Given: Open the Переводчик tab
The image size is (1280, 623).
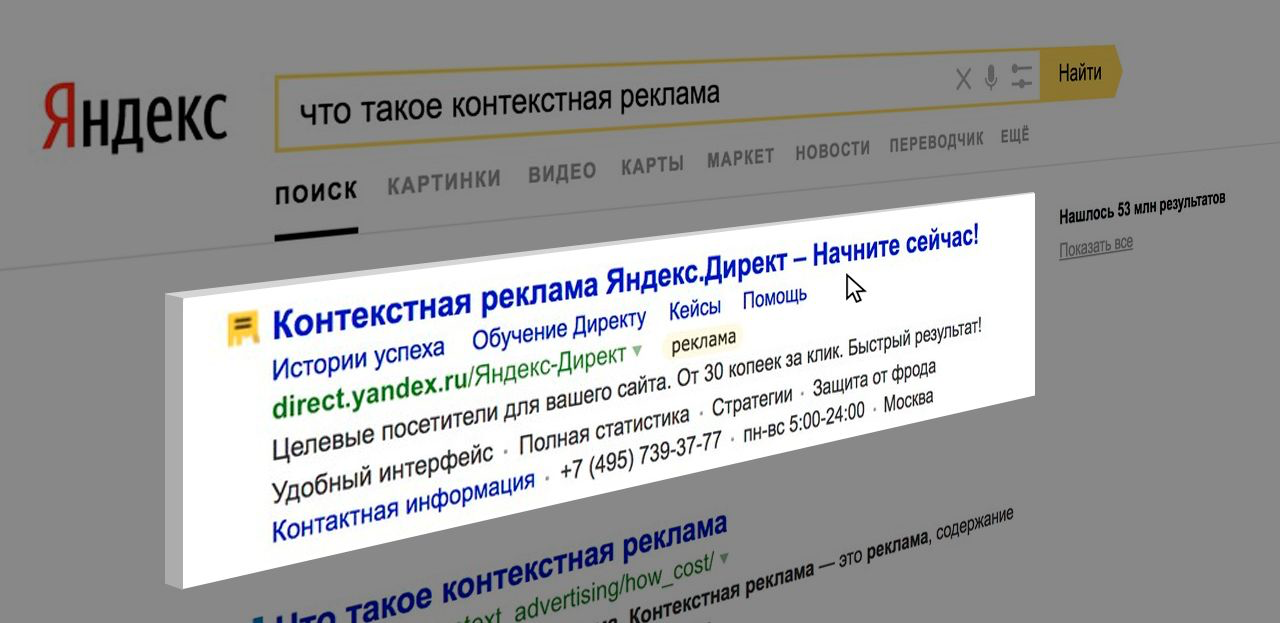Looking at the screenshot, I should point(937,143).
